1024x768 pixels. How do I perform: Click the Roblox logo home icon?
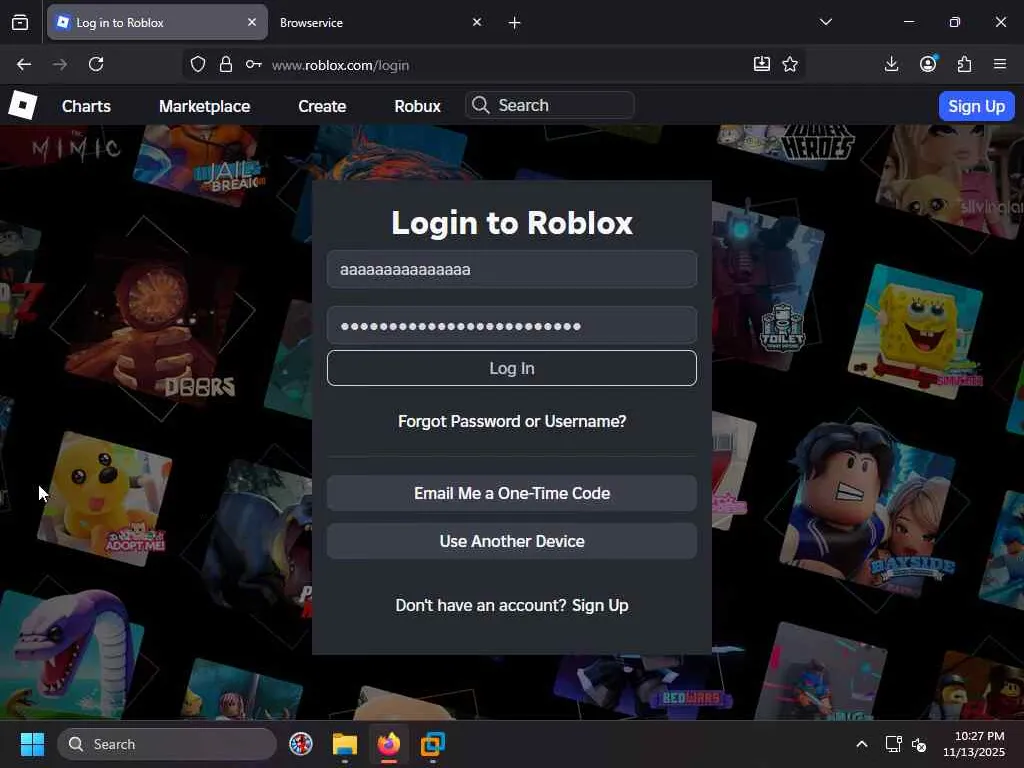(x=22, y=105)
